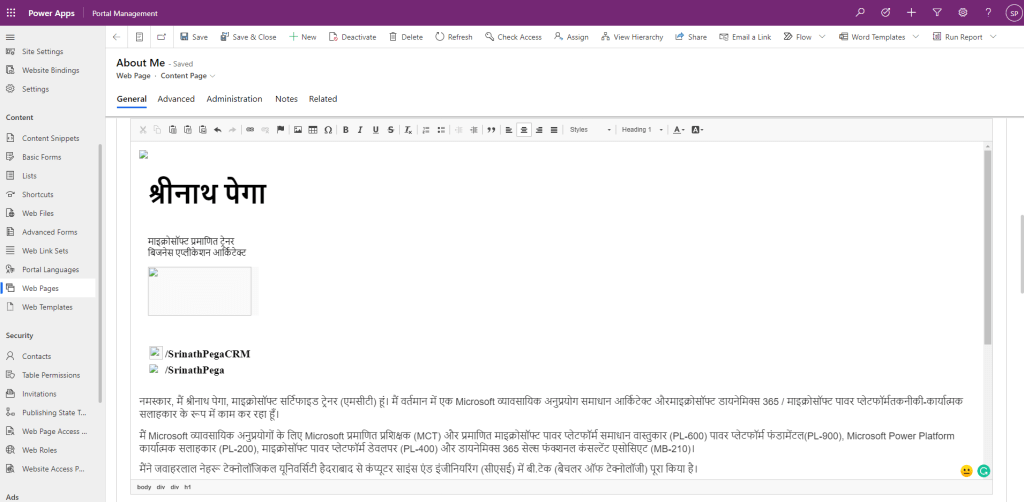Open the Administration tab
Image resolution: width=1024 pixels, height=502 pixels.
tap(234, 99)
